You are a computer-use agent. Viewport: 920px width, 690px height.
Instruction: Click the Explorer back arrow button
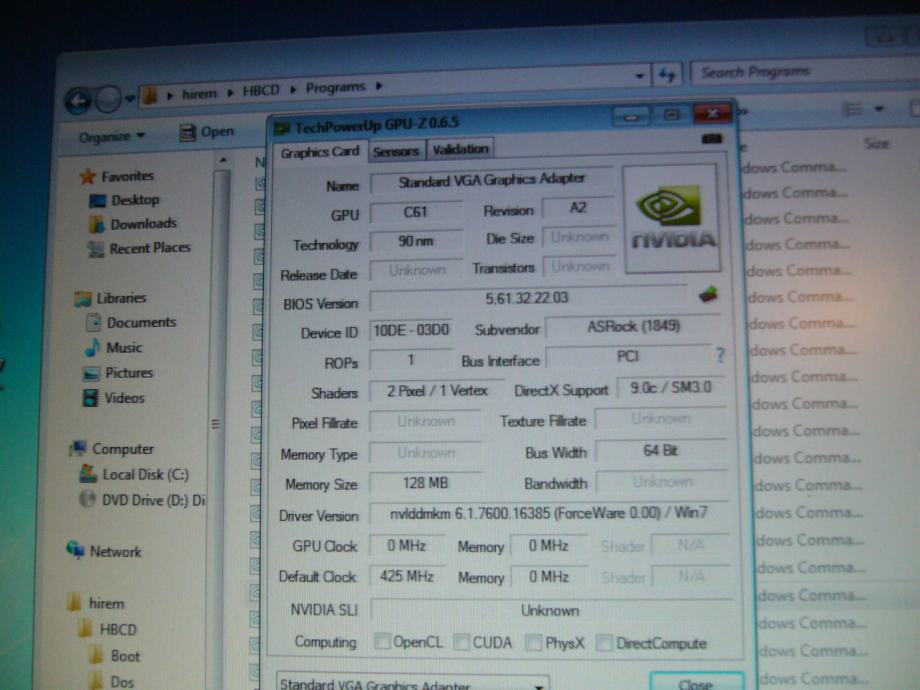78,101
